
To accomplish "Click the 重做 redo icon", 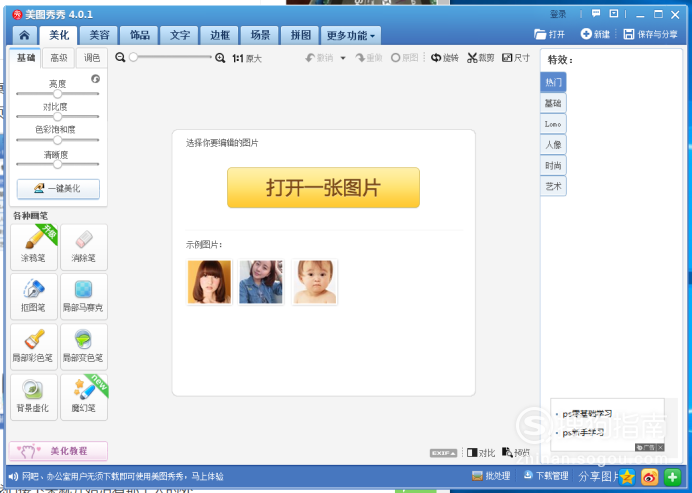I will pos(360,58).
